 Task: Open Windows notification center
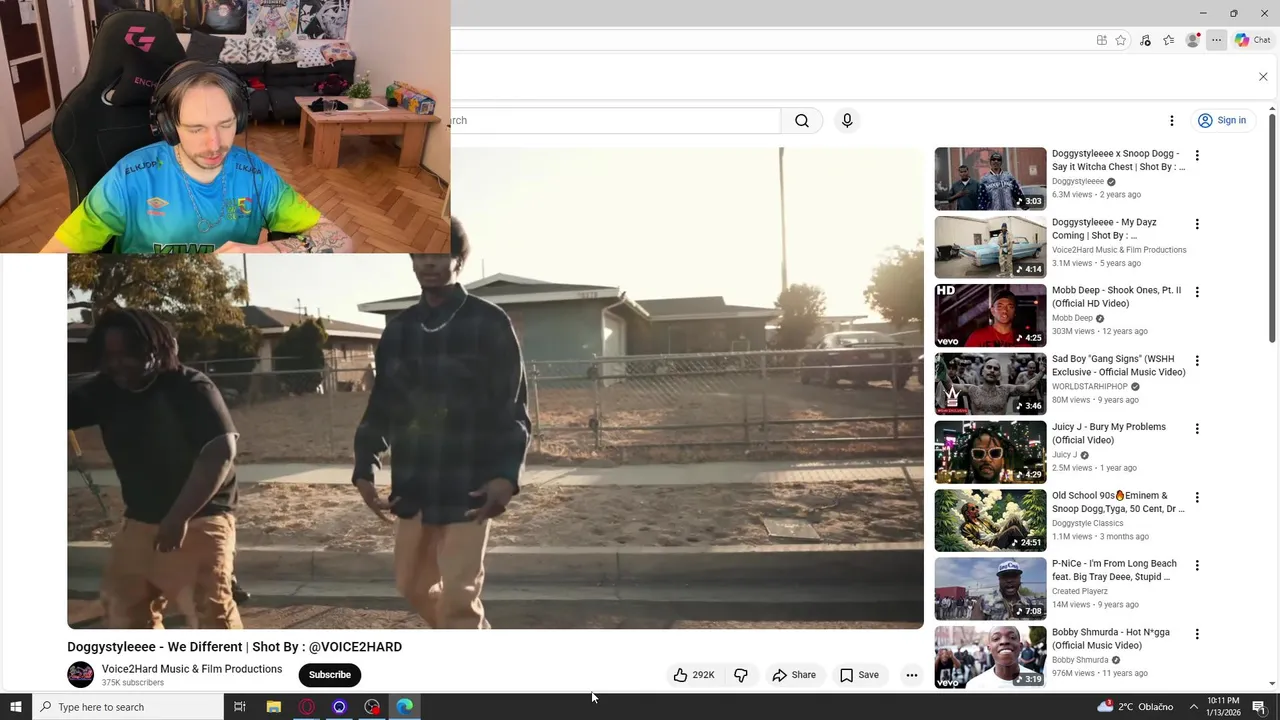click(x=1260, y=707)
